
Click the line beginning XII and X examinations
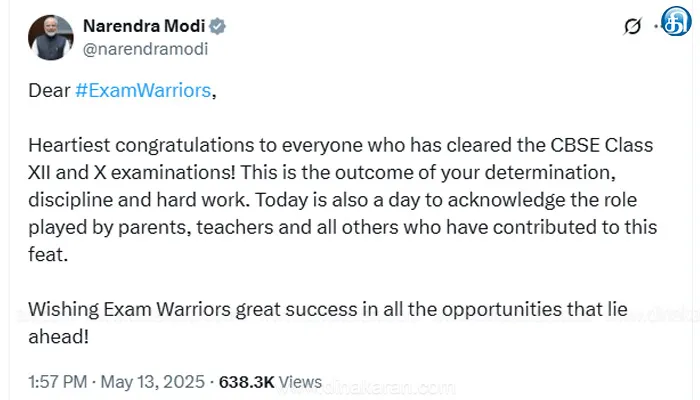(322, 172)
